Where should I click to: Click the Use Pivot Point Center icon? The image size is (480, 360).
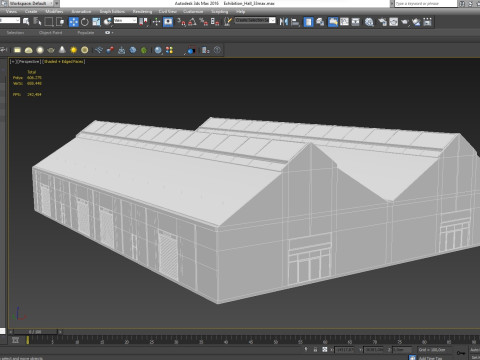click(x=144, y=22)
